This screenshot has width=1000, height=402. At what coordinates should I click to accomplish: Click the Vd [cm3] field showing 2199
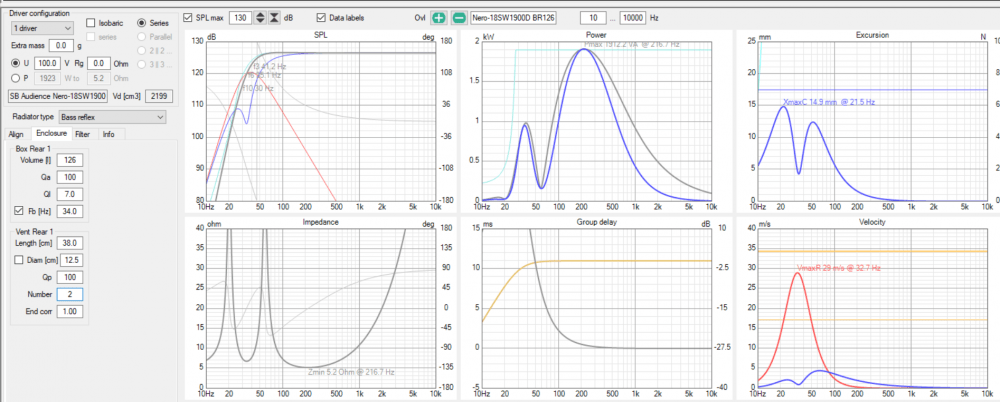point(159,96)
